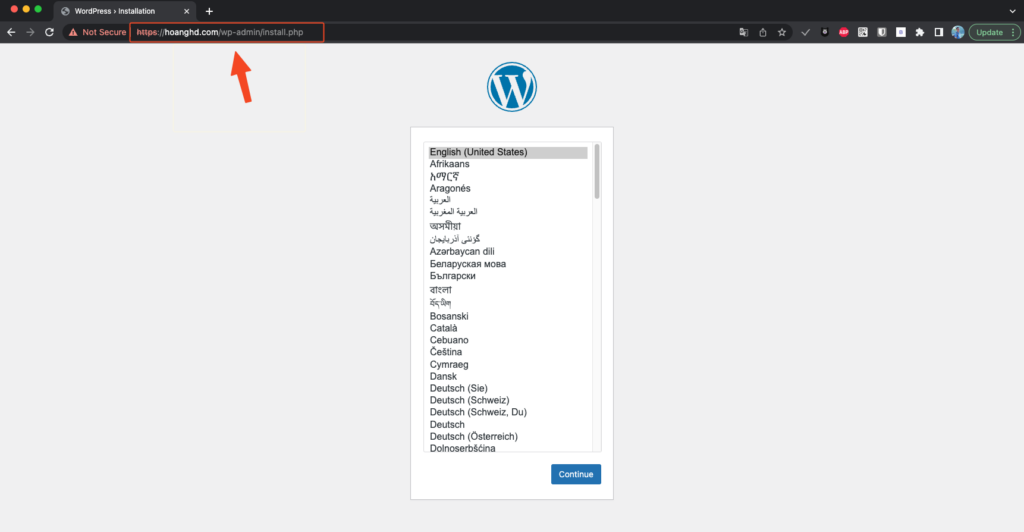Choose Azərbaycan dili language
Screen dimensions: 1024x532
462,251
